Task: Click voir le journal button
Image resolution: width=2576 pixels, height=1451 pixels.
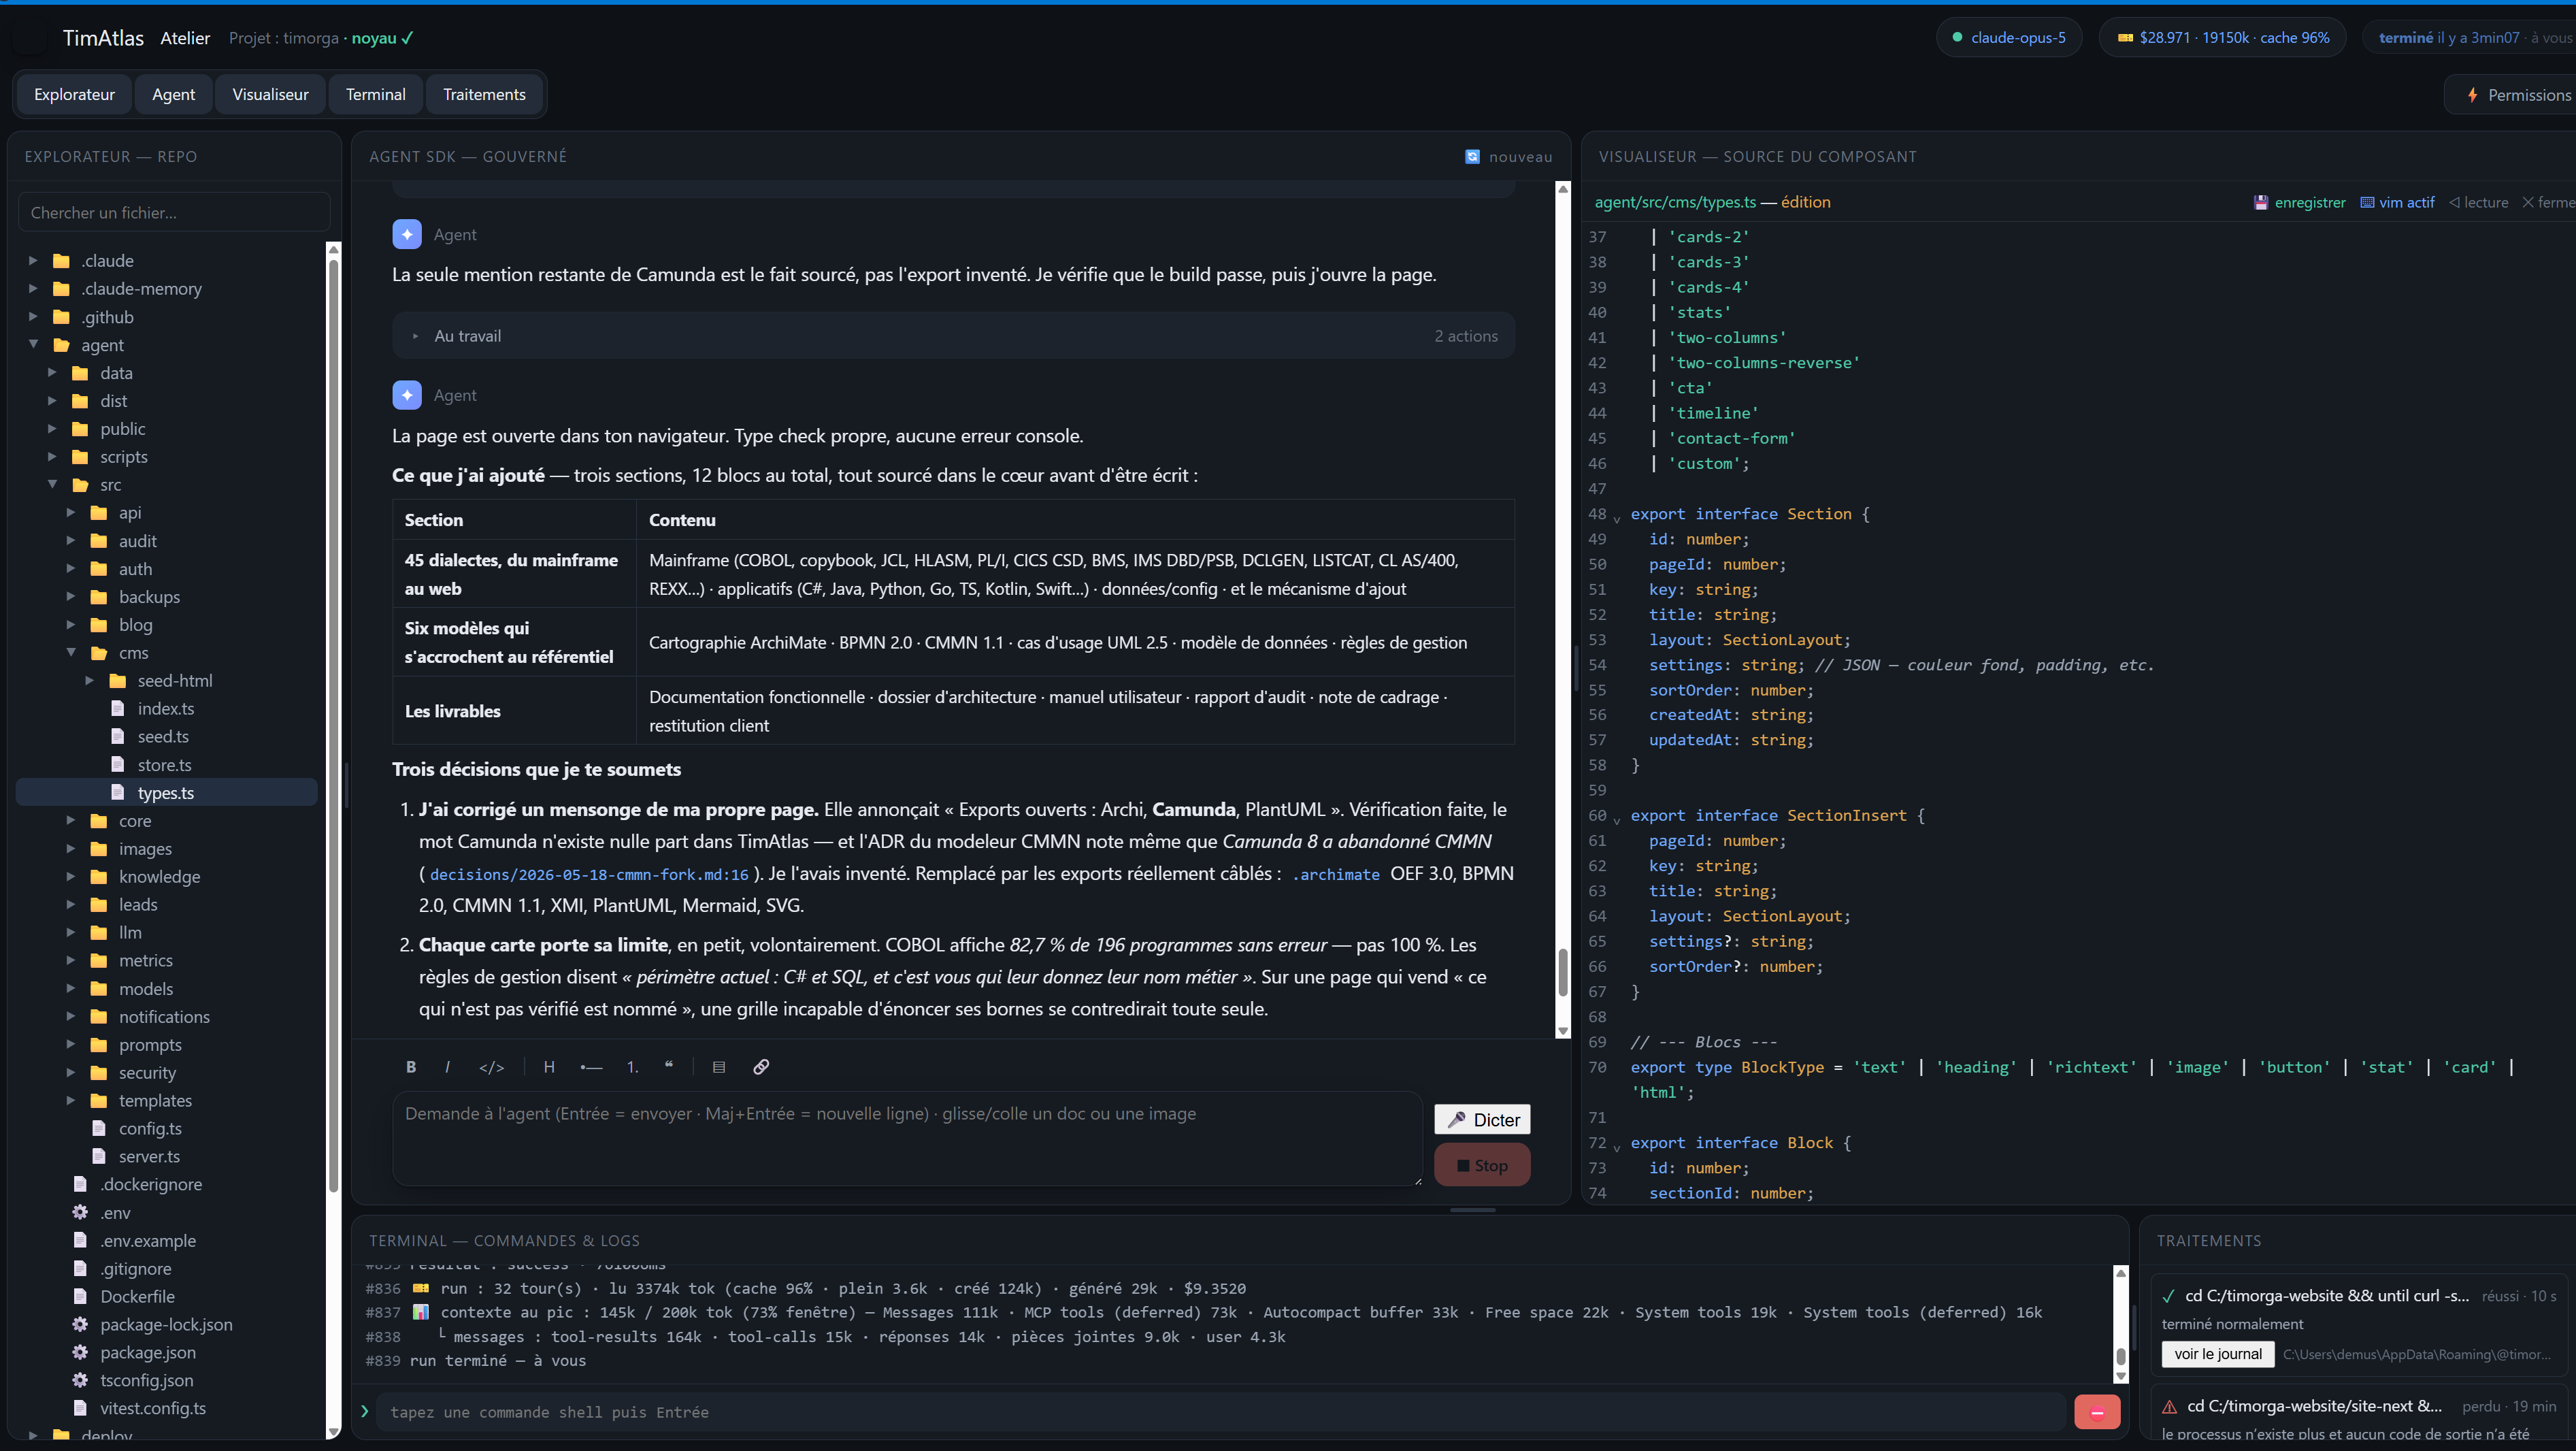Action: click(2217, 1354)
